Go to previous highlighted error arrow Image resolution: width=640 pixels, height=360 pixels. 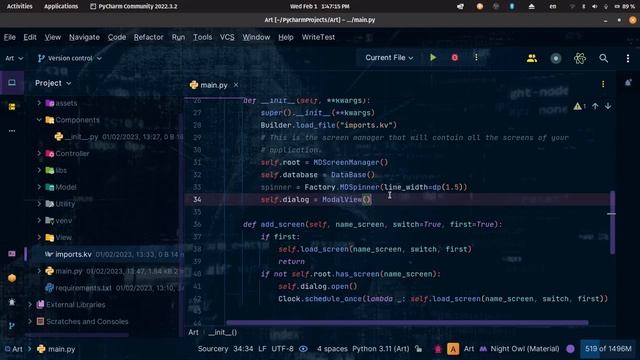[x=595, y=106]
